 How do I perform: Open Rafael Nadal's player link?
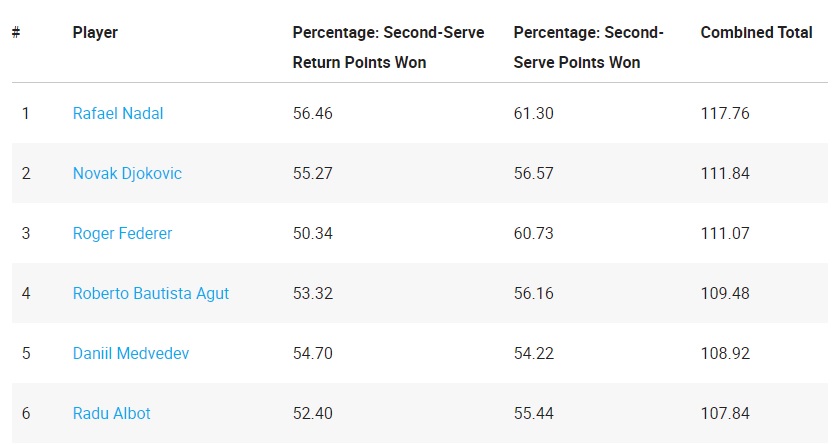(118, 113)
